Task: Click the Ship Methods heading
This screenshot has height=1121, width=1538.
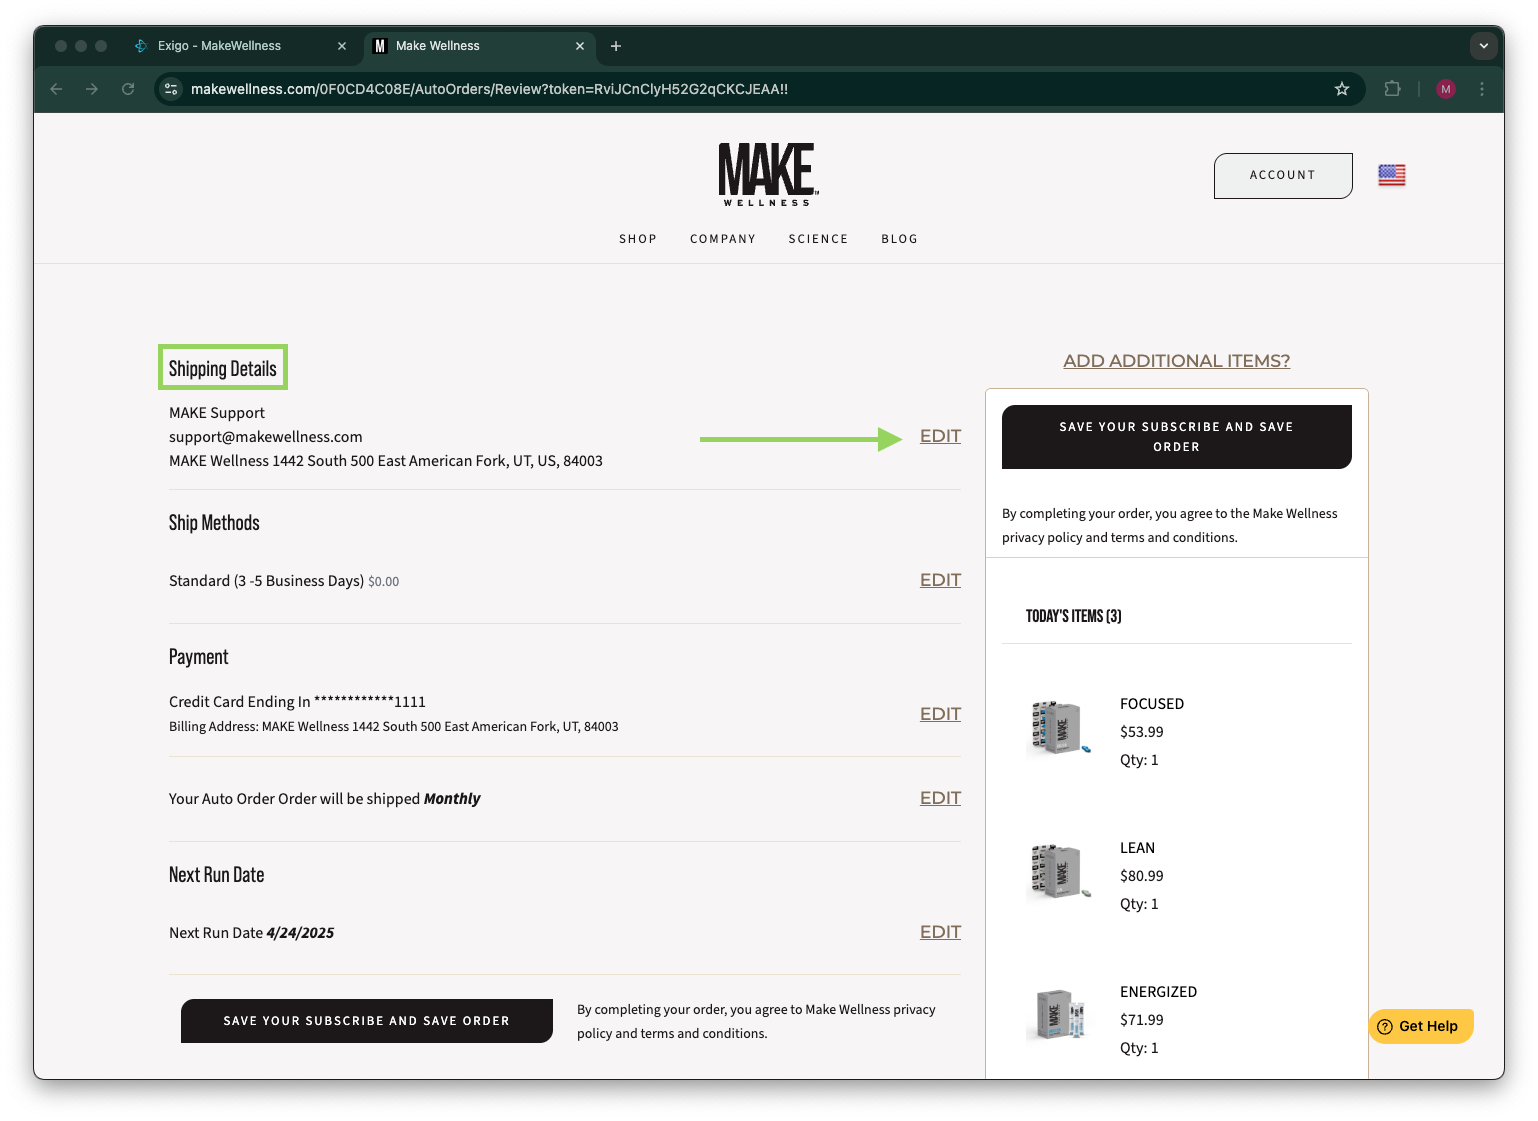Action: click(x=214, y=523)
